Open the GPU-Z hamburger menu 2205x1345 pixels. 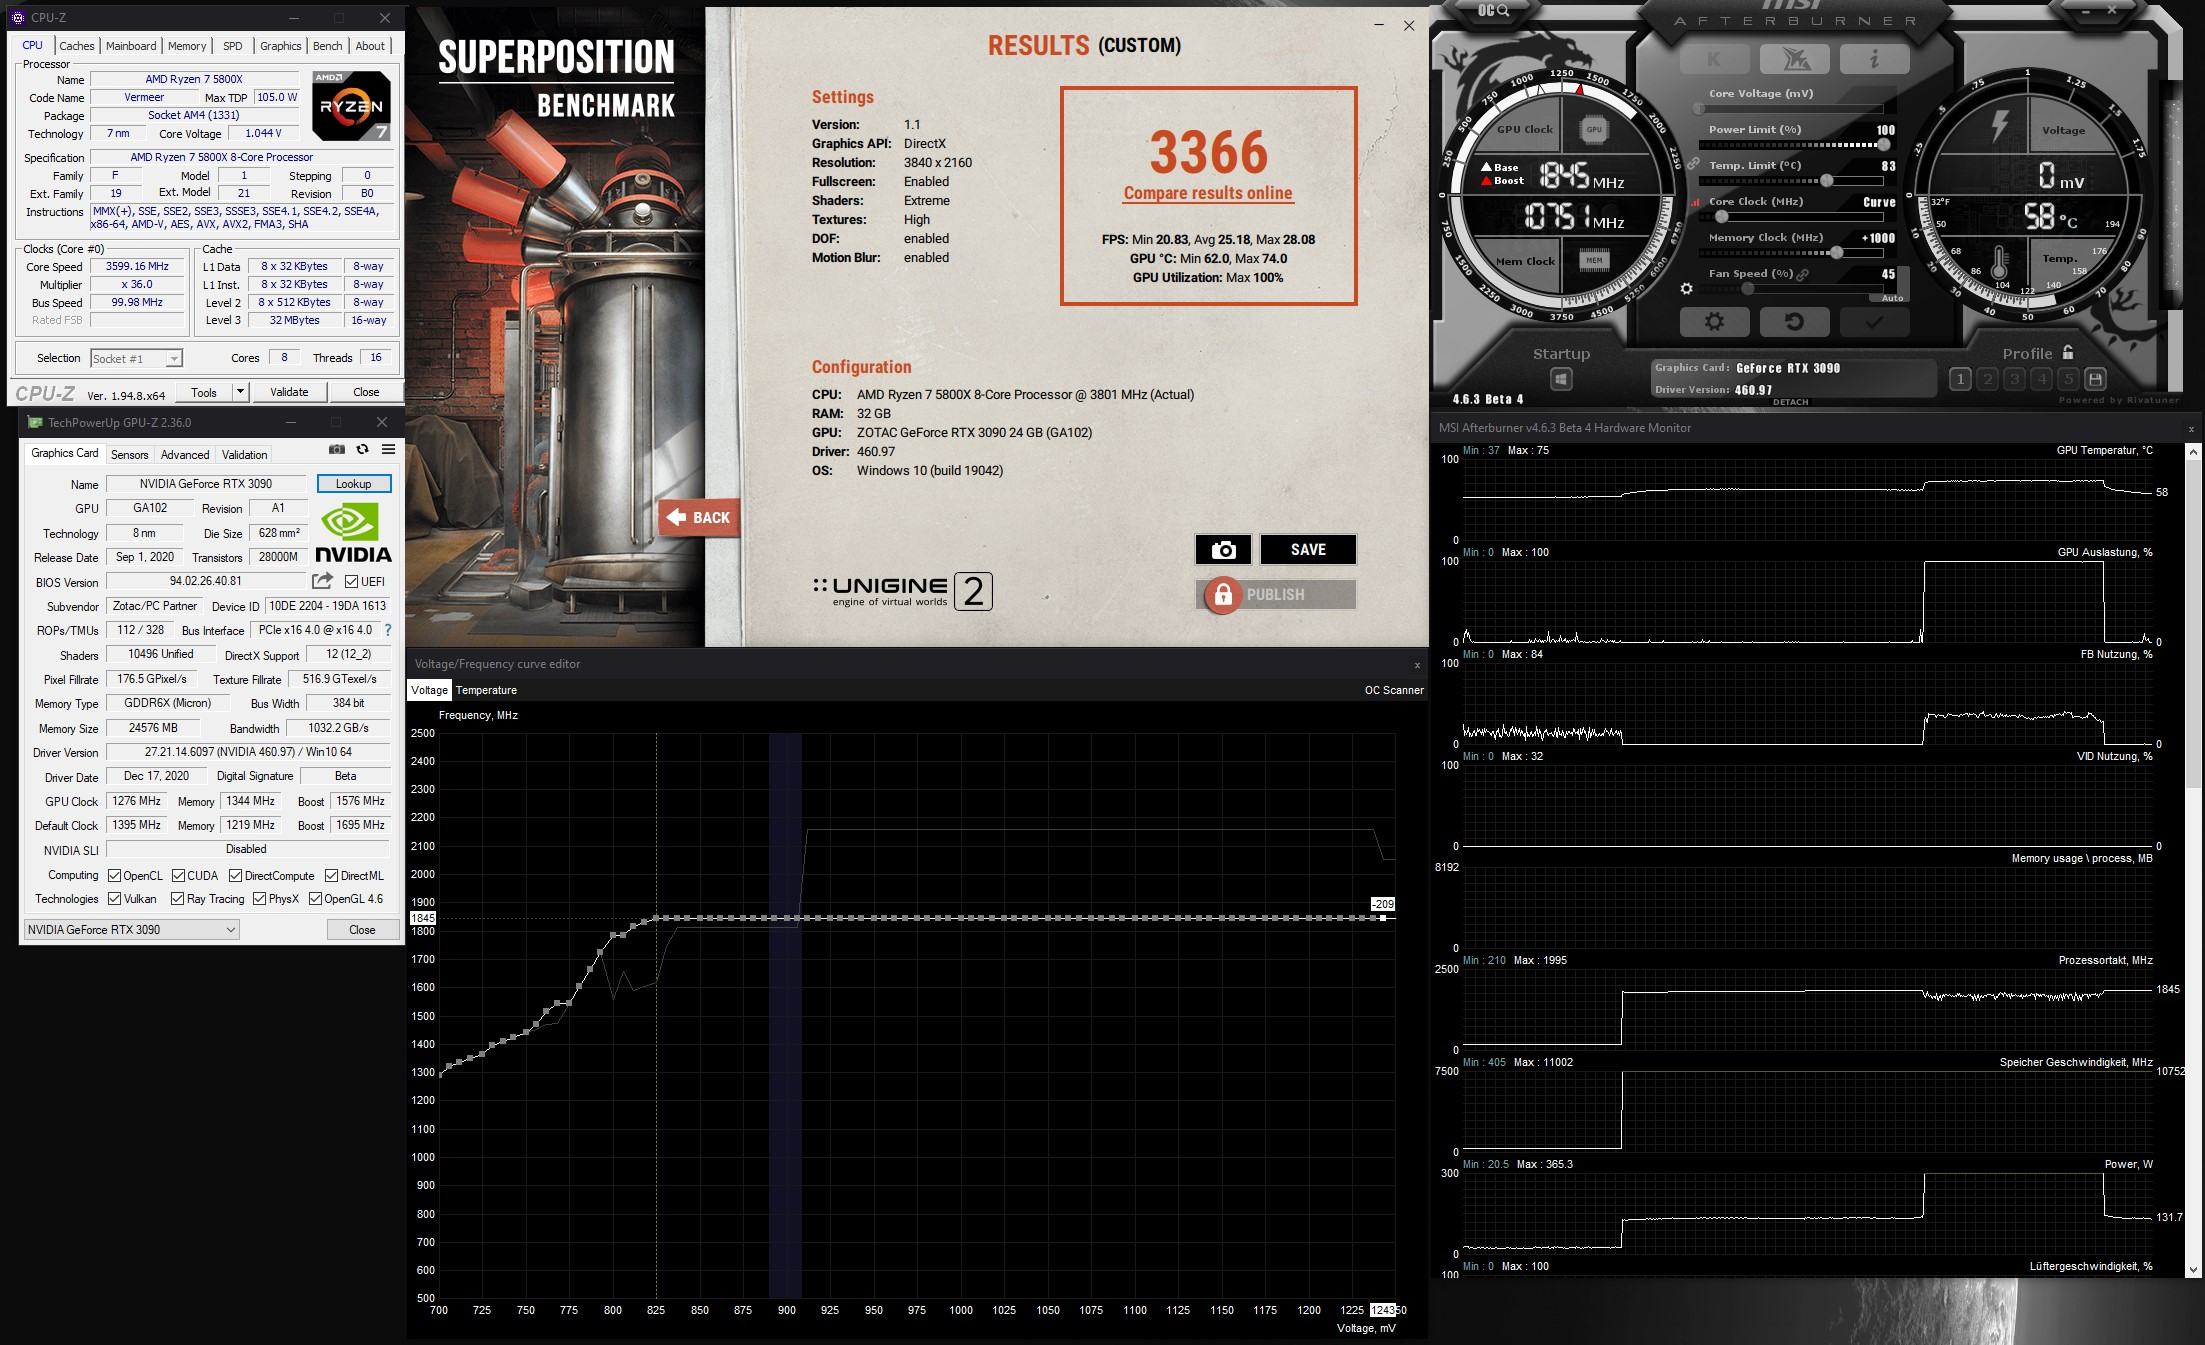point(388,450)
